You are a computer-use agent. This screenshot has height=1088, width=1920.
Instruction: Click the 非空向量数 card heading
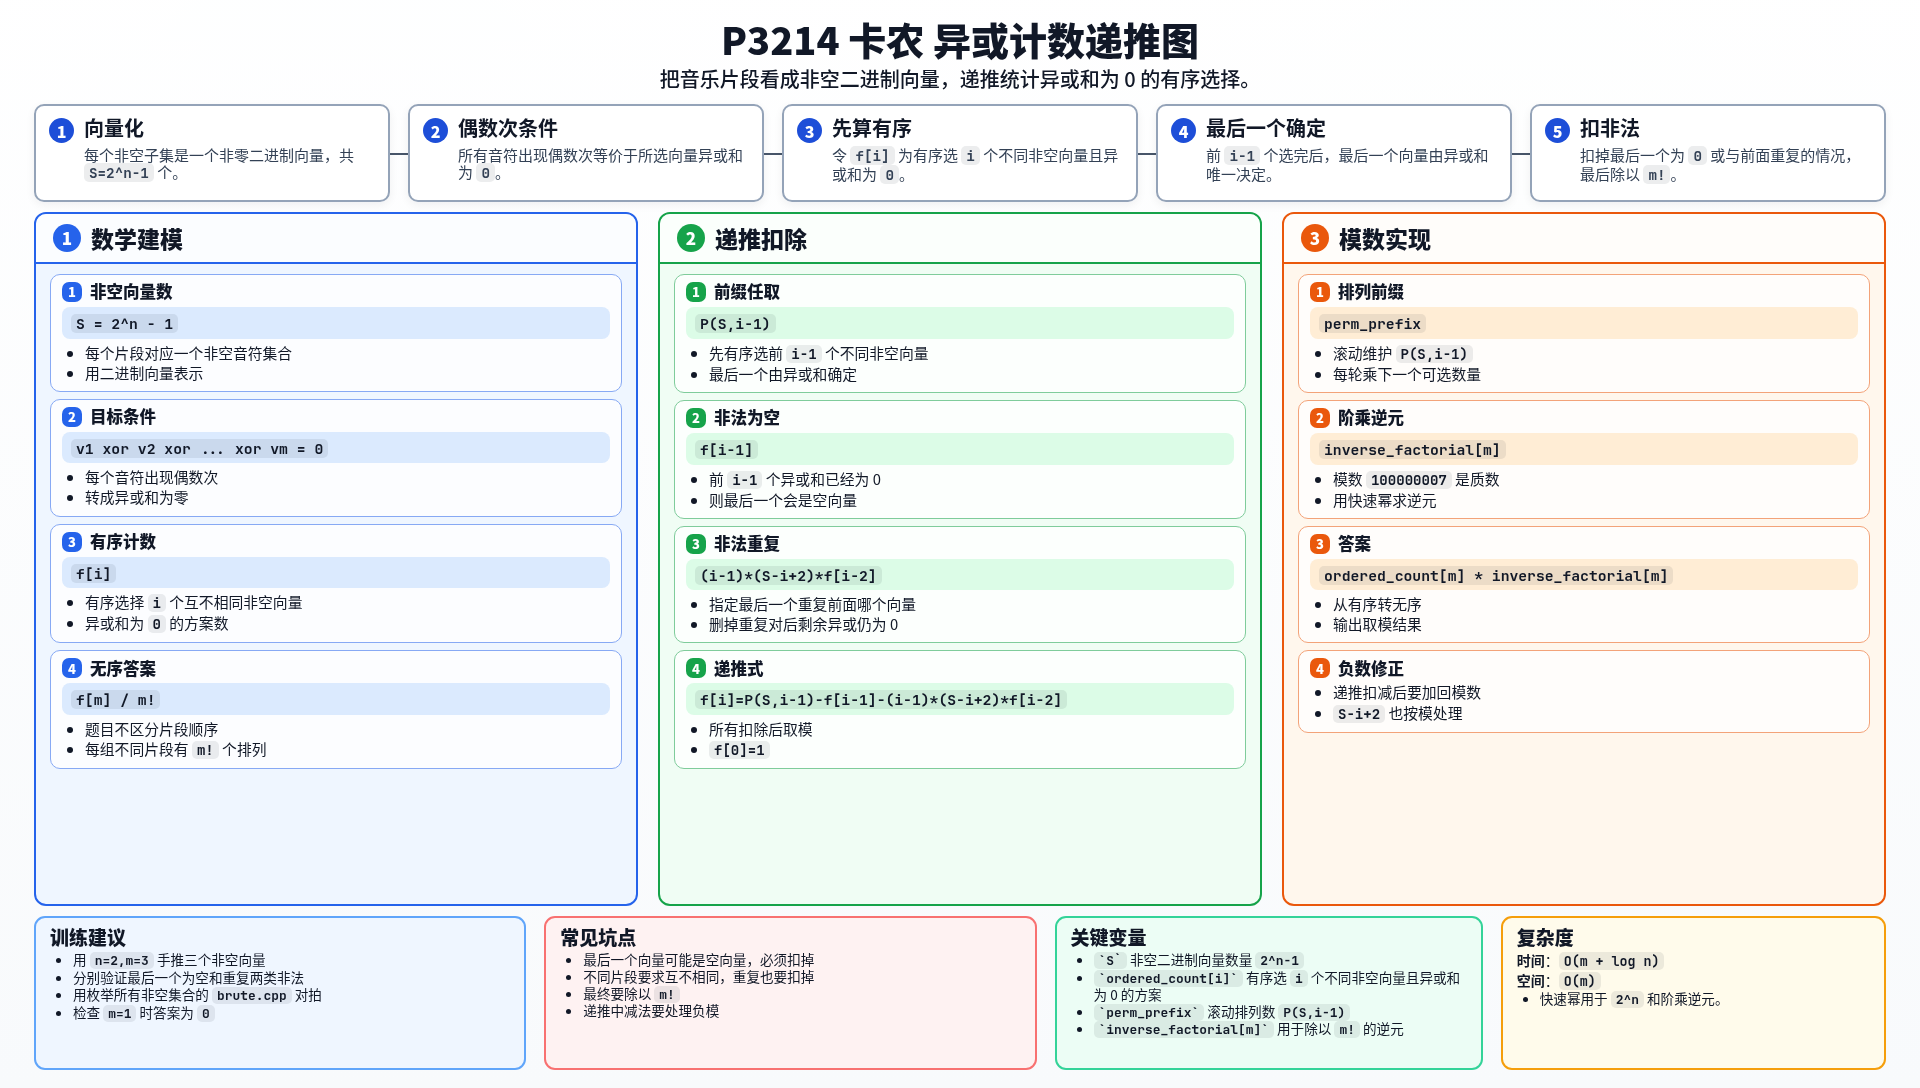(131, 292)
